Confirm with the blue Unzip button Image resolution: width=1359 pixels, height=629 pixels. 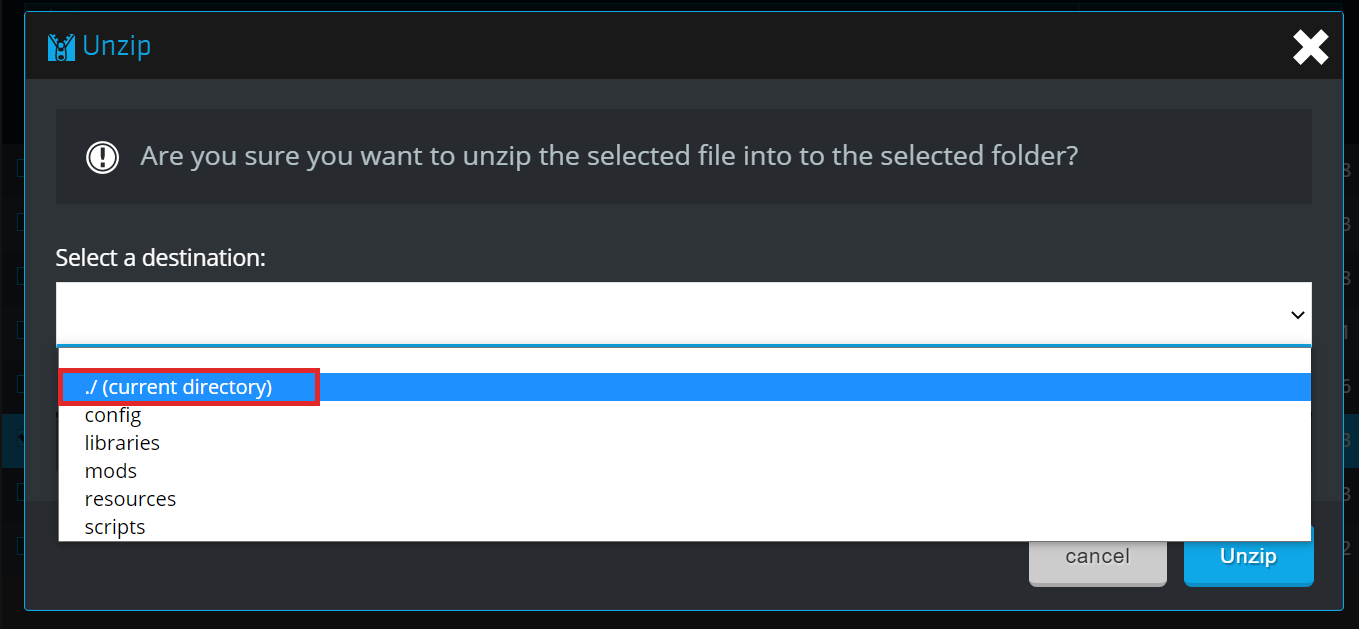(x=1248, y=558)
